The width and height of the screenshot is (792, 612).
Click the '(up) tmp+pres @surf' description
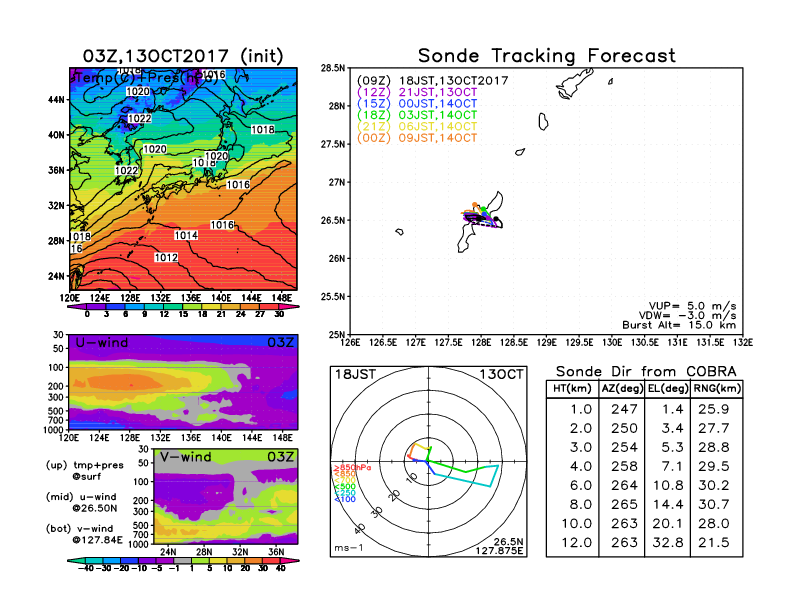point(85,470)
